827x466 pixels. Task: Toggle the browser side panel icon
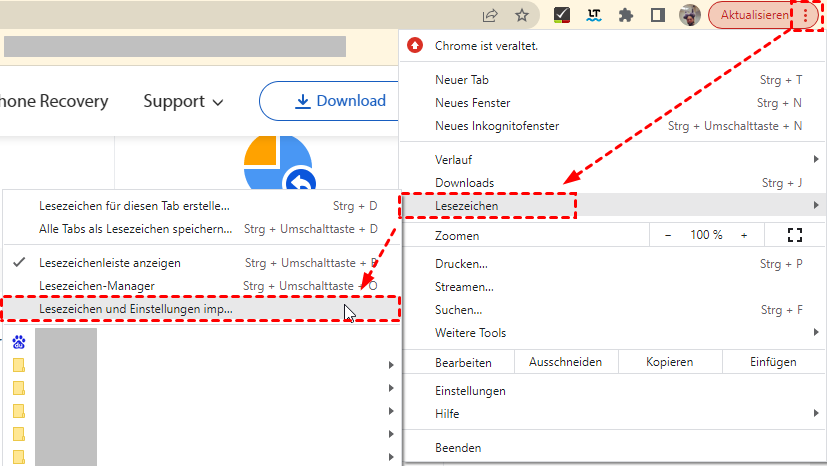pyautogui.click(x=657, y=15)
